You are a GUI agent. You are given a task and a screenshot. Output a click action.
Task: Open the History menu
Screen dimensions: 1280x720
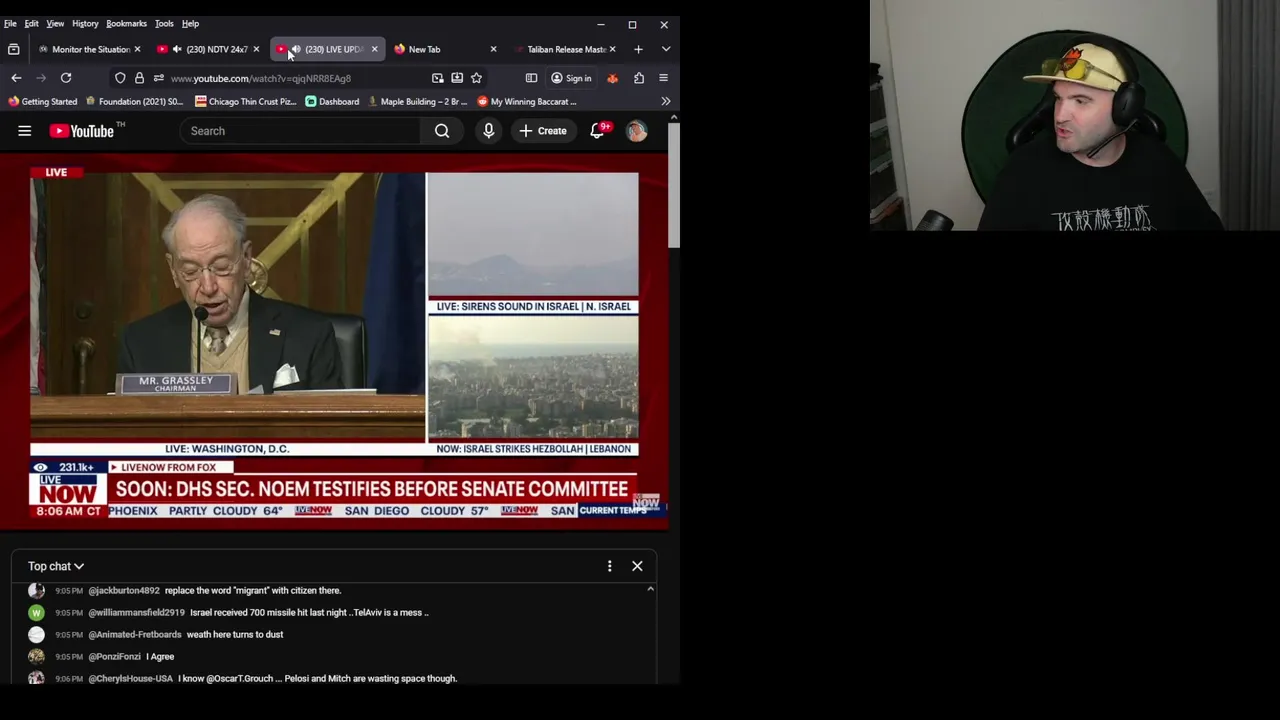[x=85, y=23]
